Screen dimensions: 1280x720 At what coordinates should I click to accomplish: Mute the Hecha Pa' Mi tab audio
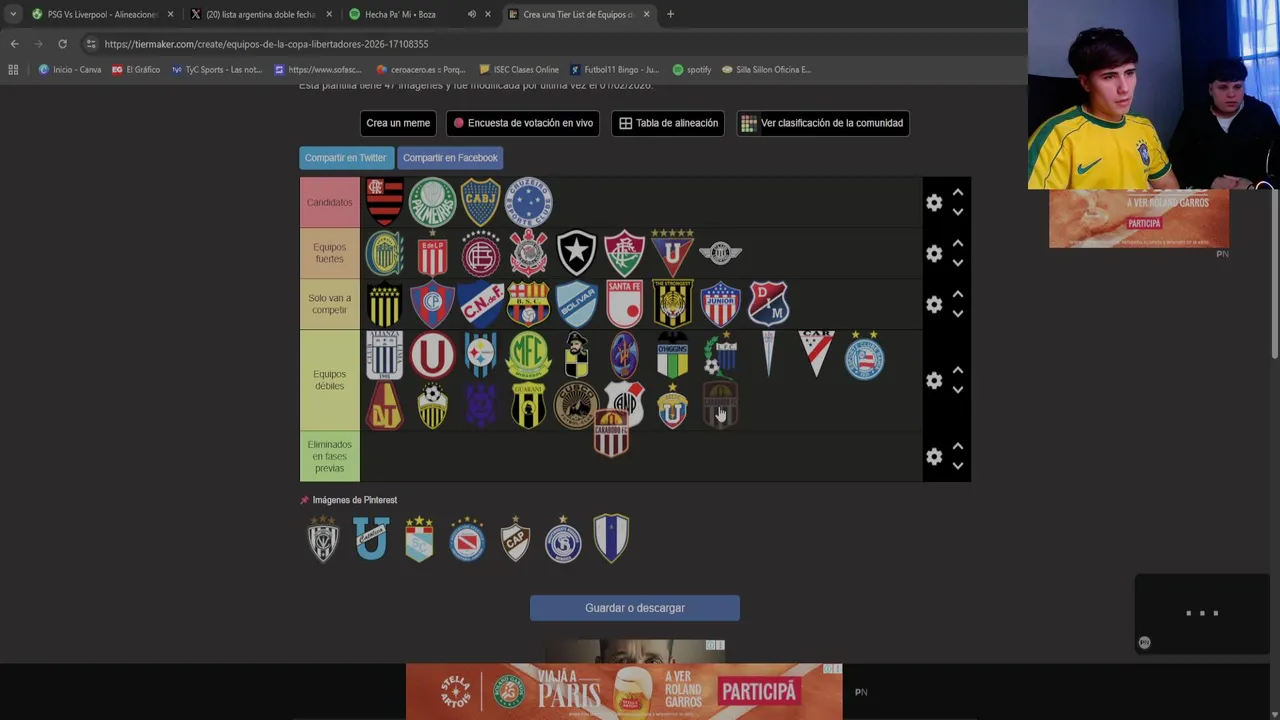tap(471, 14)
